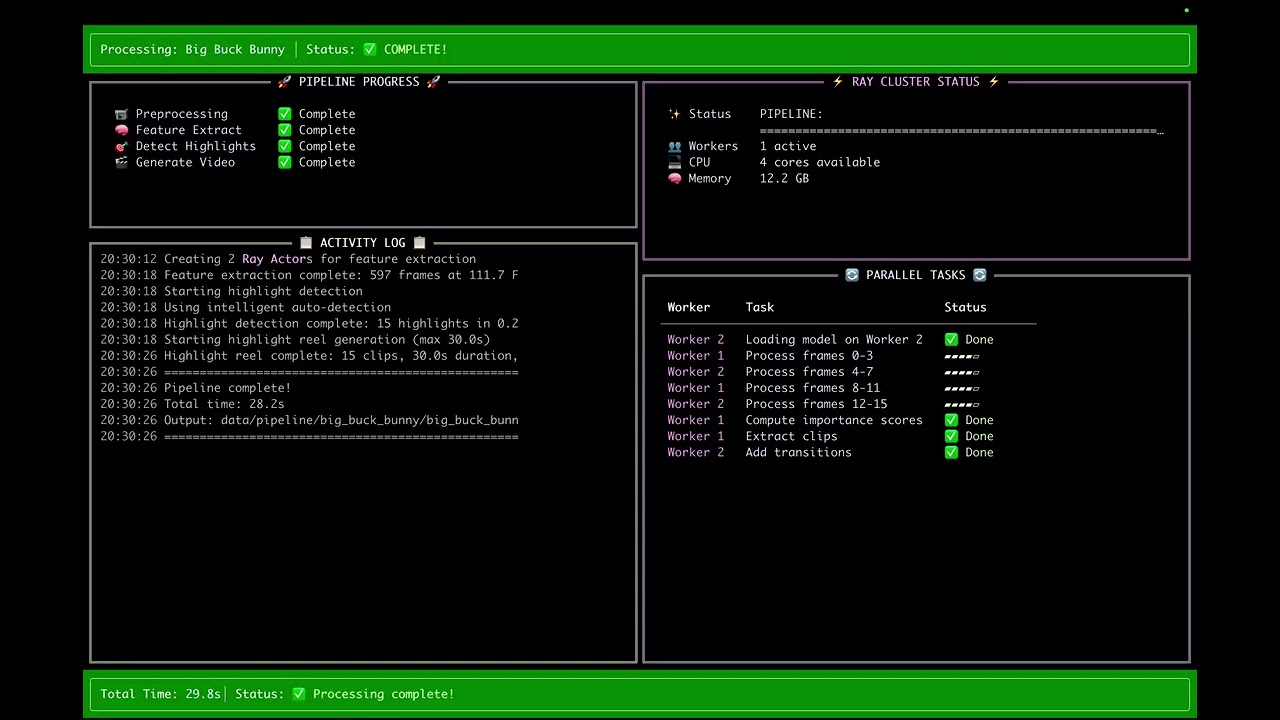Click the Status column header in Parallel Tasks
The height and width of the screenshot is (720, 1280).
pyautogui.click(x=965, y=307)
